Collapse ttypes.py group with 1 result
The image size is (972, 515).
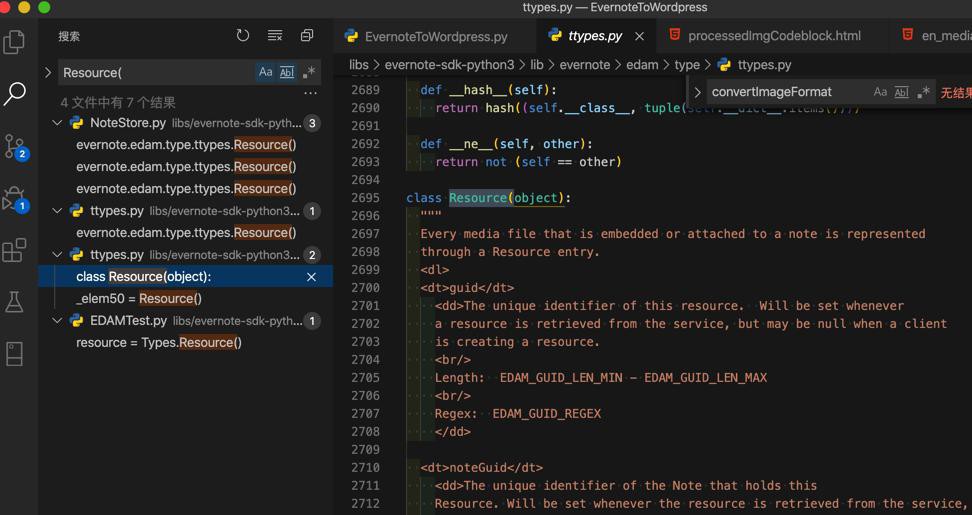tap(57, 211)
